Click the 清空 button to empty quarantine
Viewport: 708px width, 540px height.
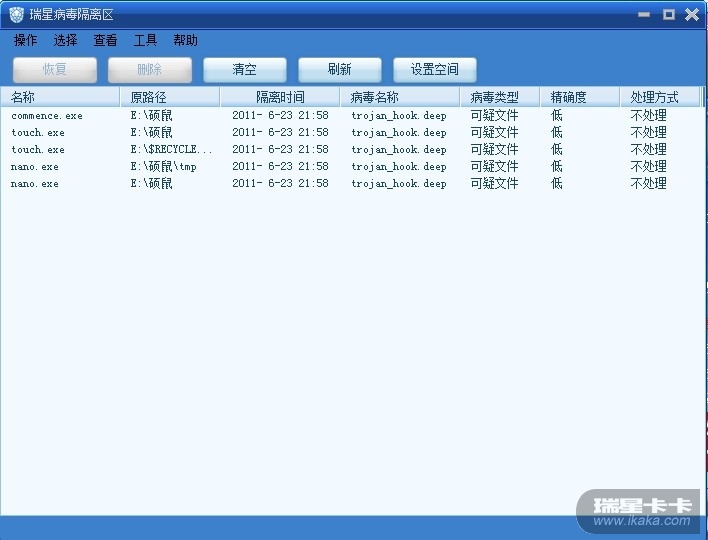click(245, 70)
